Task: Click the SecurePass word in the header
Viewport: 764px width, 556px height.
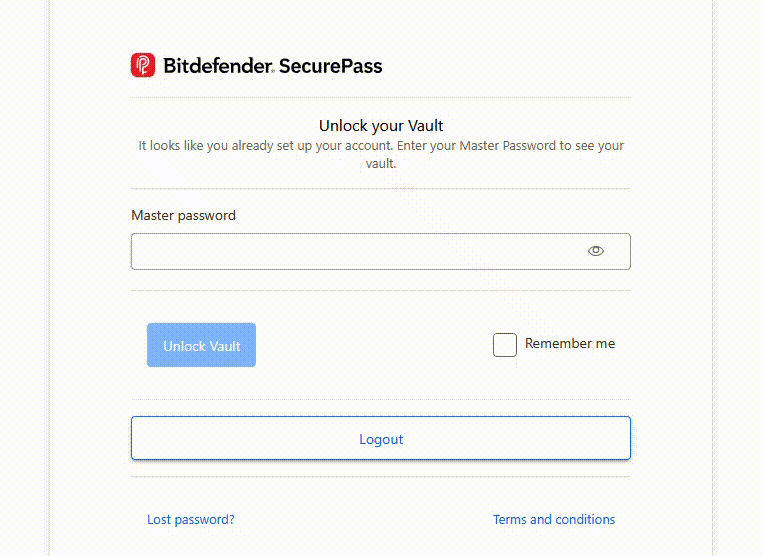Action: coord(330,66)
